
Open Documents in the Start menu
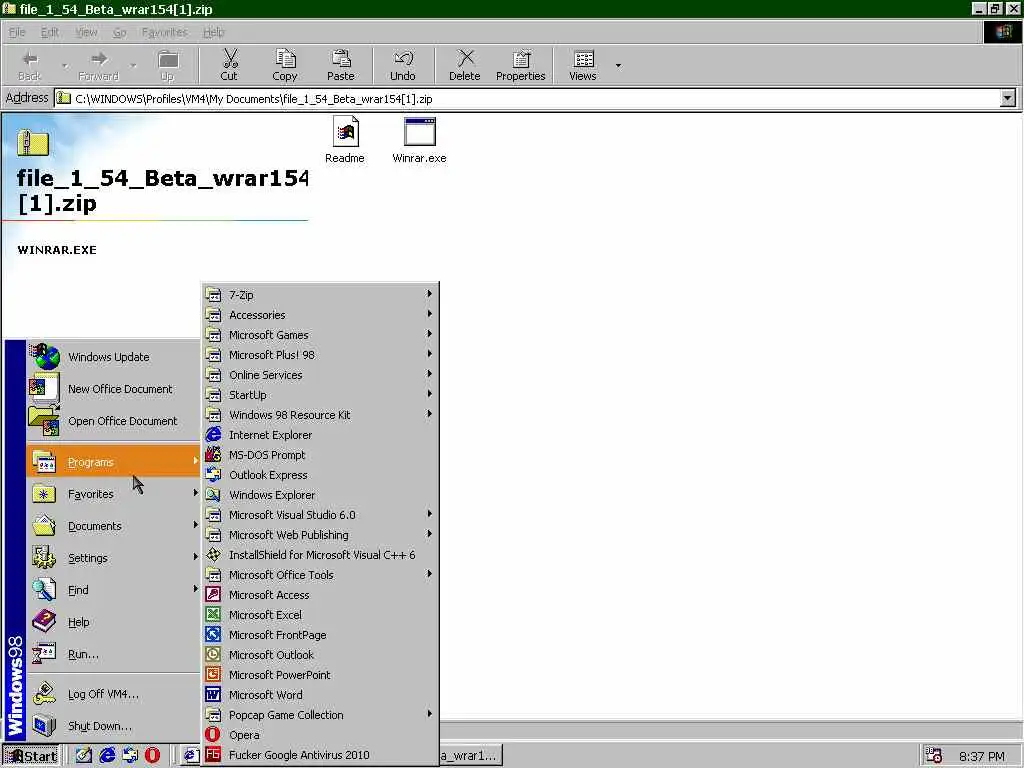(x=113, y=526)
